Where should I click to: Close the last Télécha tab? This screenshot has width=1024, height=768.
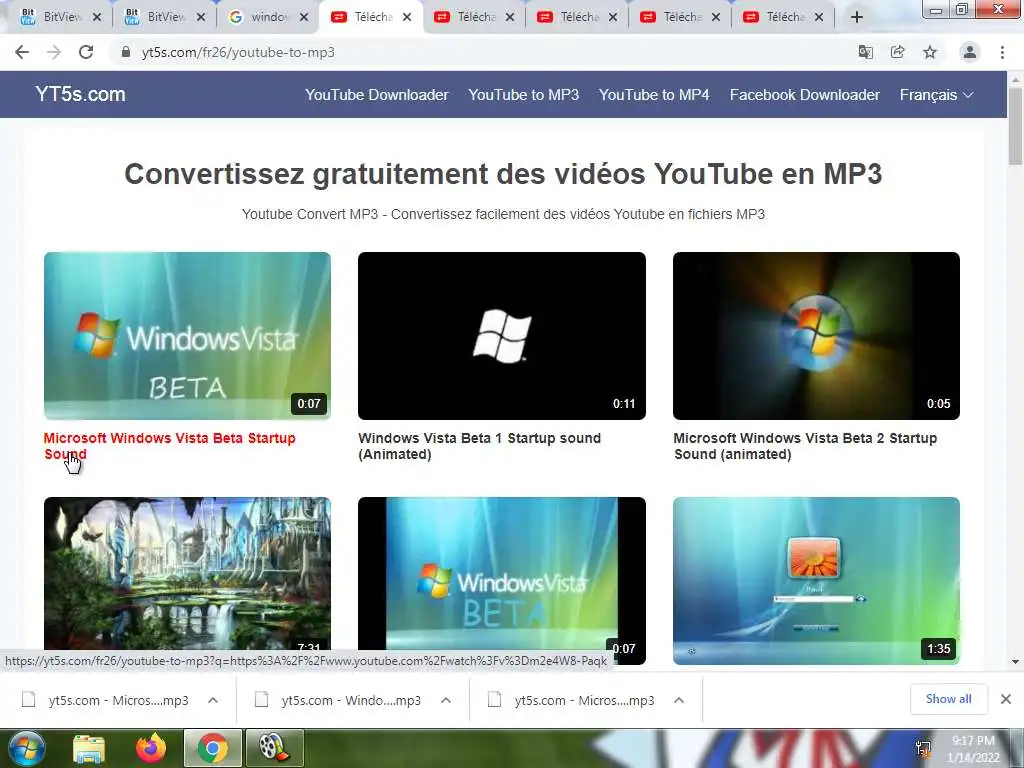[819, 17]
